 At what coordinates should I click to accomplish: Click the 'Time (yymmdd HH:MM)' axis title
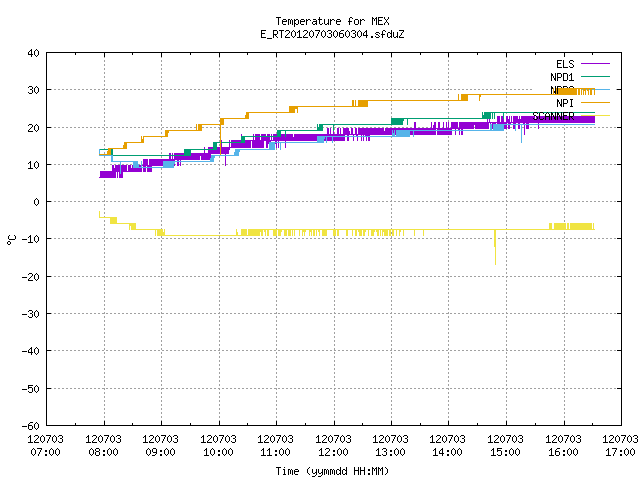coord(332,471)
